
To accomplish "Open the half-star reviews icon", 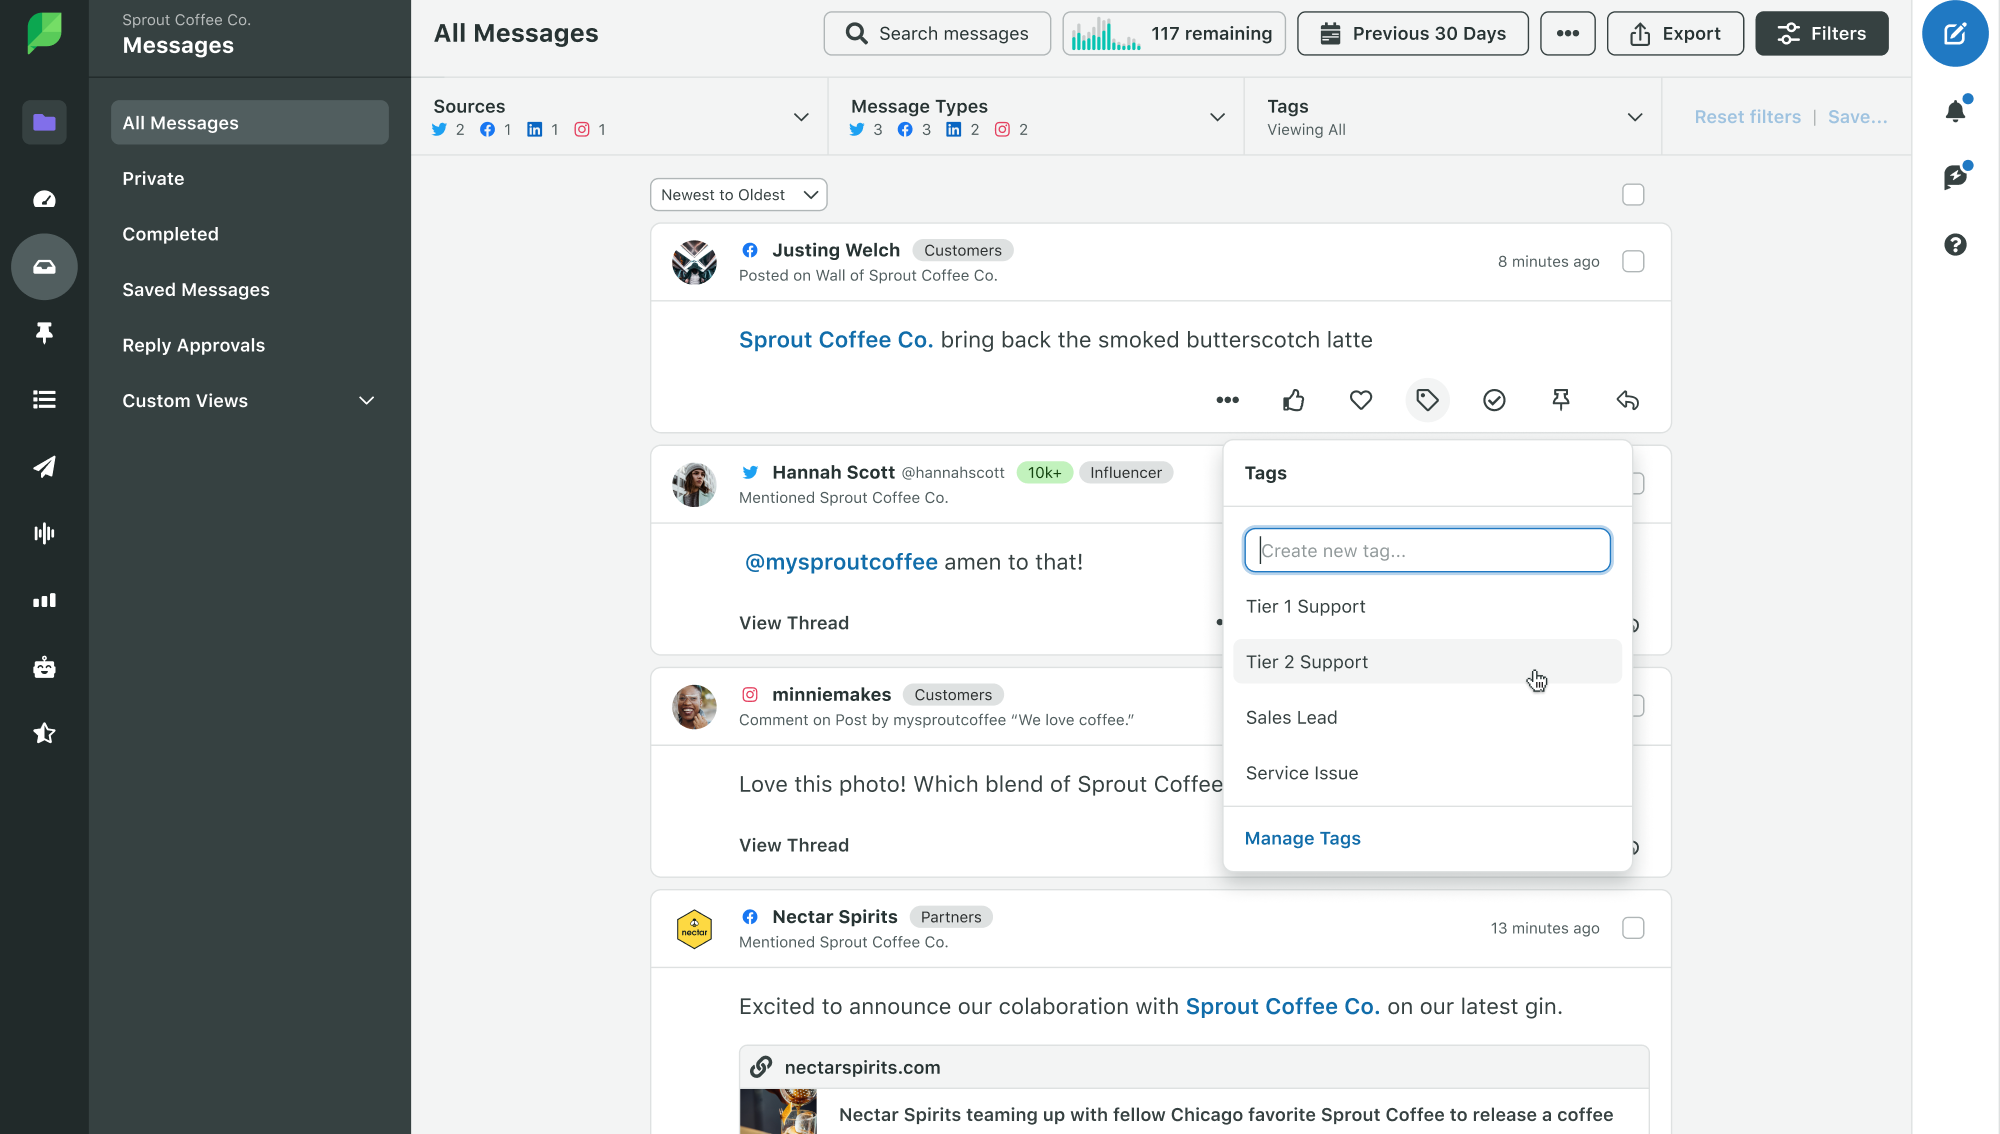I will click(x=44, y=733).
